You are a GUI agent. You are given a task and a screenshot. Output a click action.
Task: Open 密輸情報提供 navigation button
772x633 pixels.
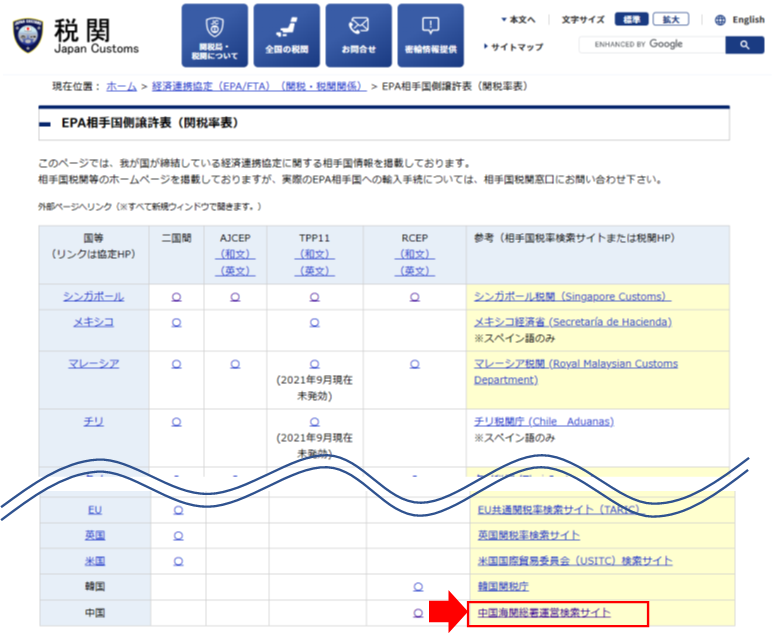pyautogui.click(x=430, y=35)
